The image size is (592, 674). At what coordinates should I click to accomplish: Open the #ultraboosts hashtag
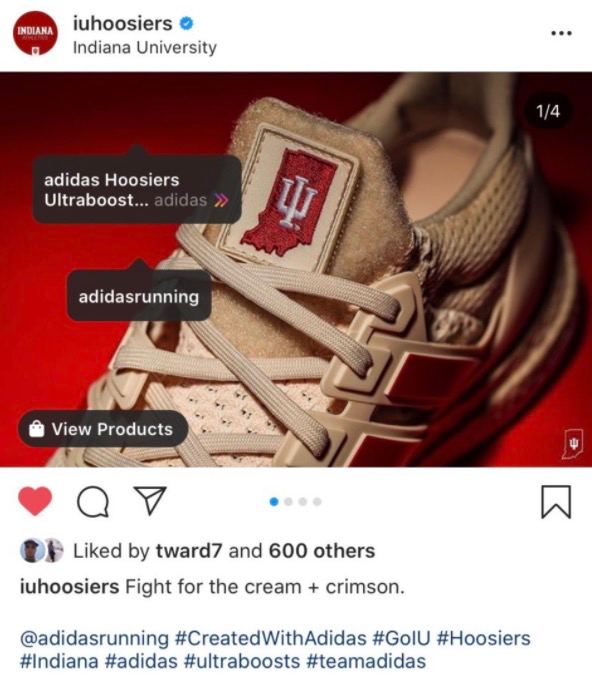pos(242,661)
